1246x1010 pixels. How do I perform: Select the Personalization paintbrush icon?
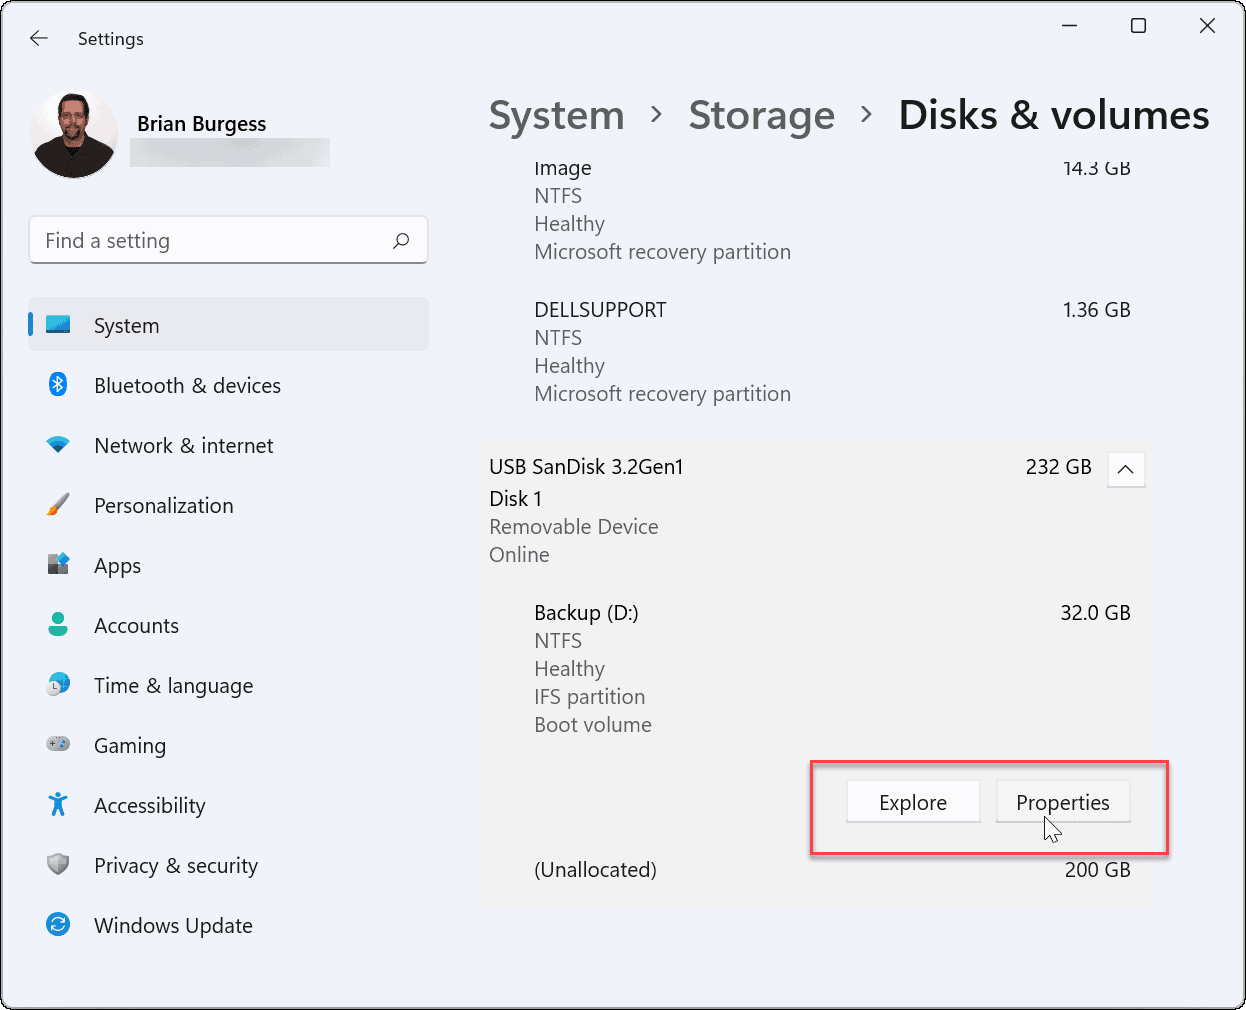57,505
